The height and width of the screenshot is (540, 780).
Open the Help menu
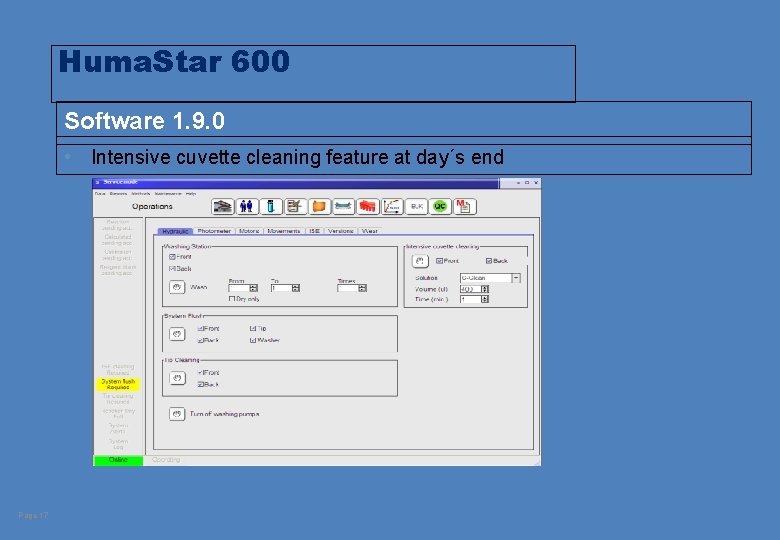point(191,193)
